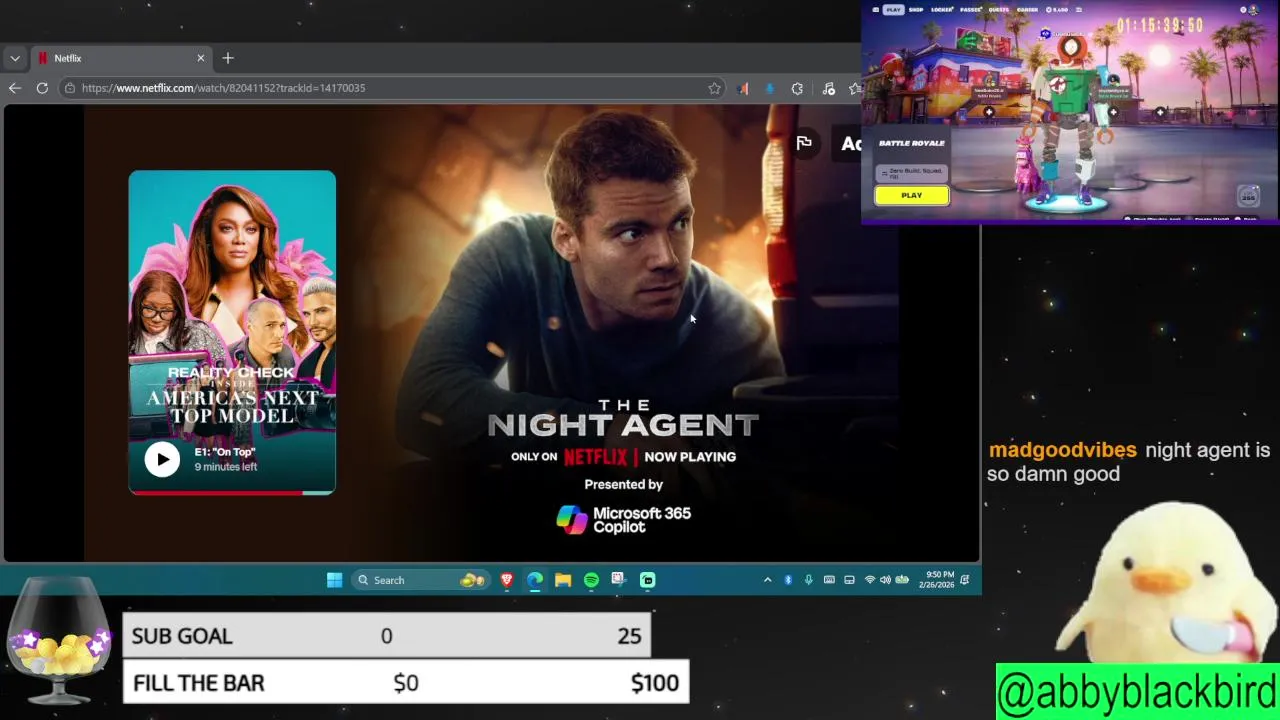Viewport: 1280px width, 720px height.
Task: Open Fortnite QUESTS tab
Action: pos(998,10)
